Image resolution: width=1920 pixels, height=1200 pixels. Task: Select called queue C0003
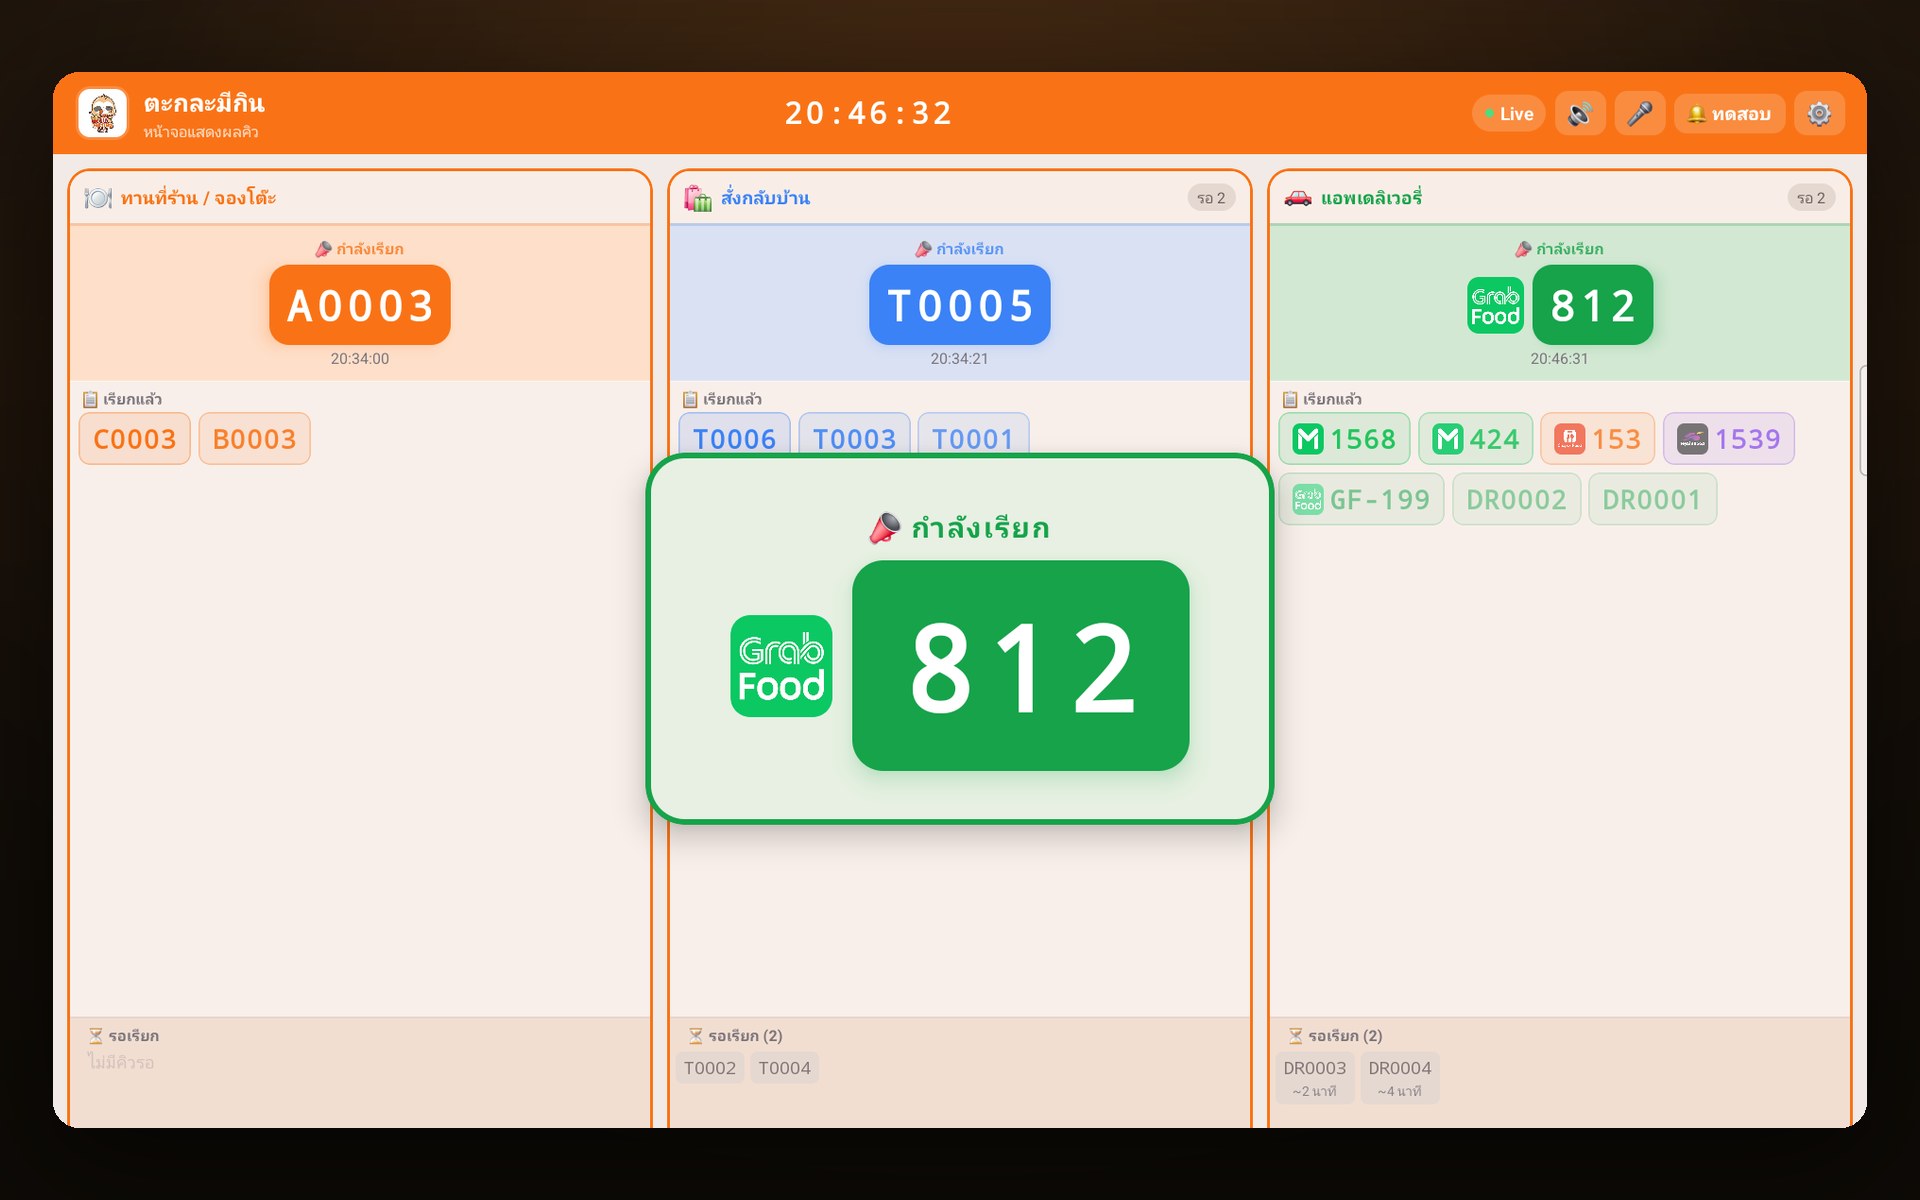[x=135, y=439]
